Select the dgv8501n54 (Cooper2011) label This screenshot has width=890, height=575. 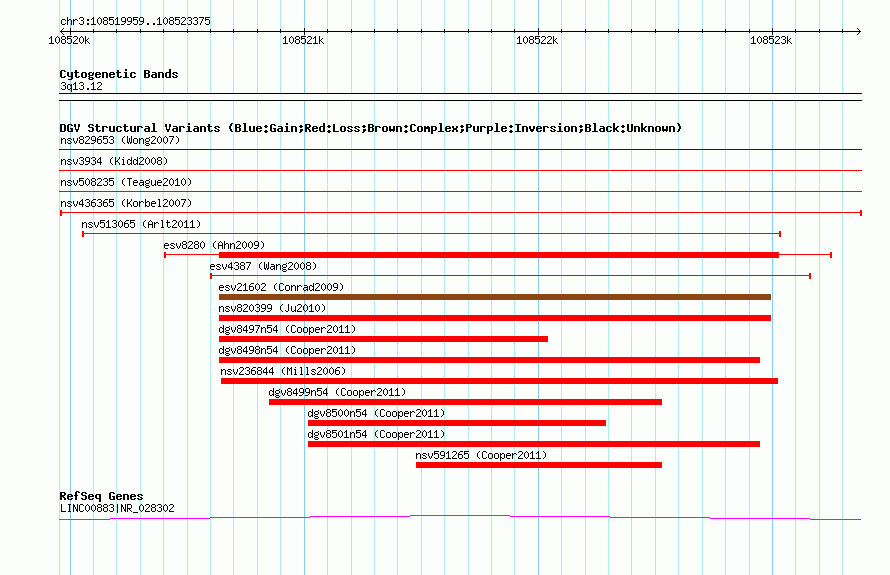[376, 434]
